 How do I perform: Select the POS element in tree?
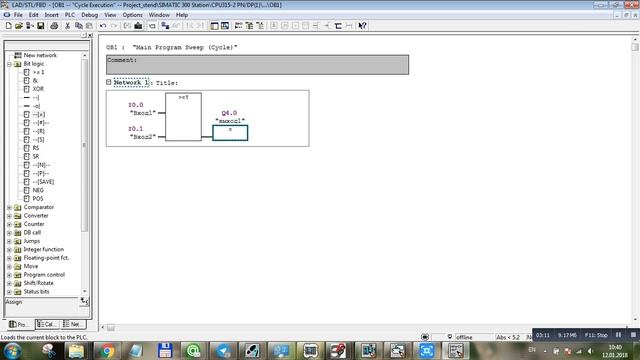(x=38, y=199)
